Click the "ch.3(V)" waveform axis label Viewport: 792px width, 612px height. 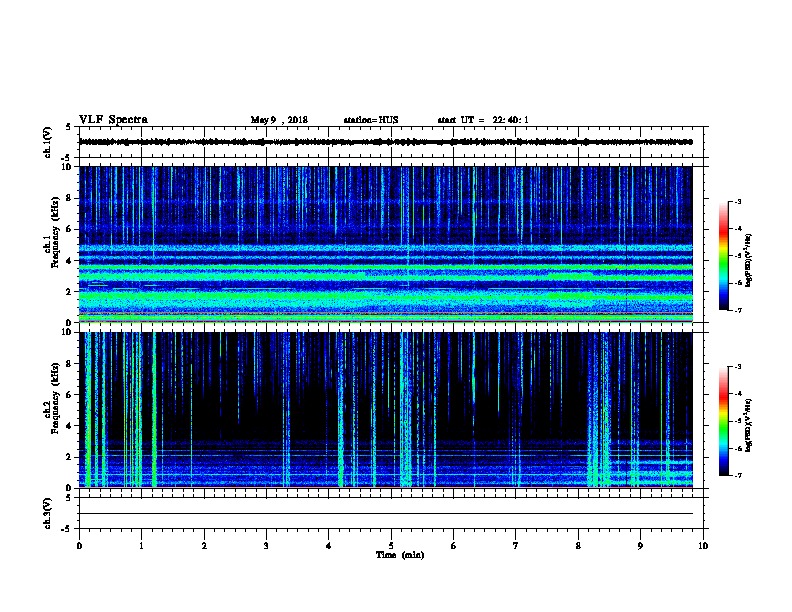pos(47,513)
